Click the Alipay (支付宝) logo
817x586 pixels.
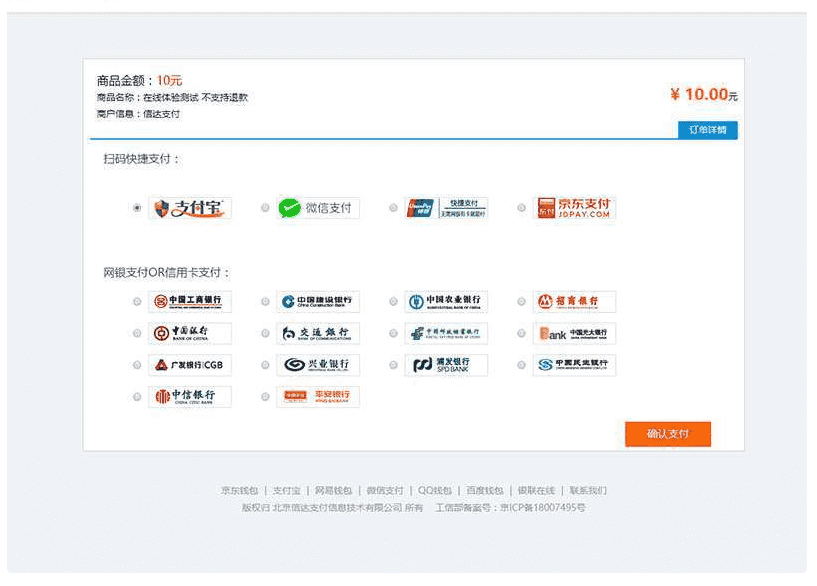coord(190,208)
